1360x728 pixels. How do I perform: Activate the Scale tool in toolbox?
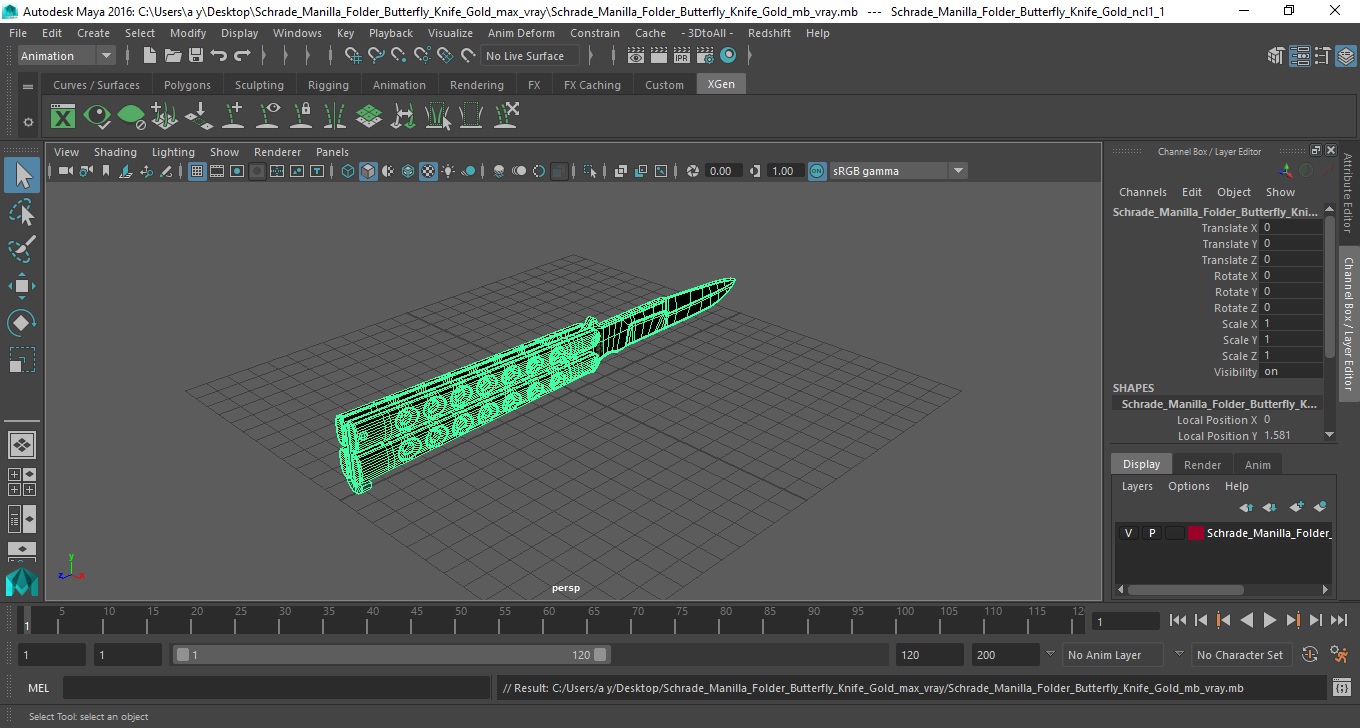[22, 360]
